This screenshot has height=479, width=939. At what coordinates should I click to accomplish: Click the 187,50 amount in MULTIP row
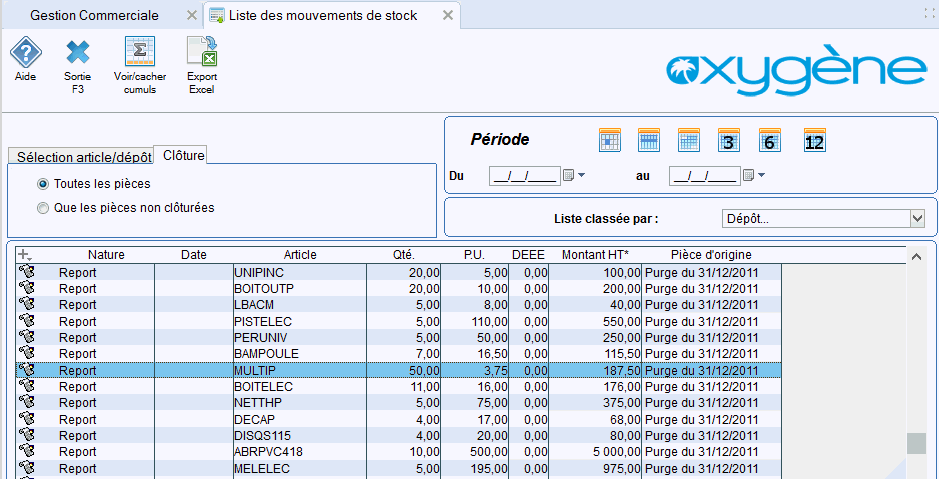click(595, 370)
